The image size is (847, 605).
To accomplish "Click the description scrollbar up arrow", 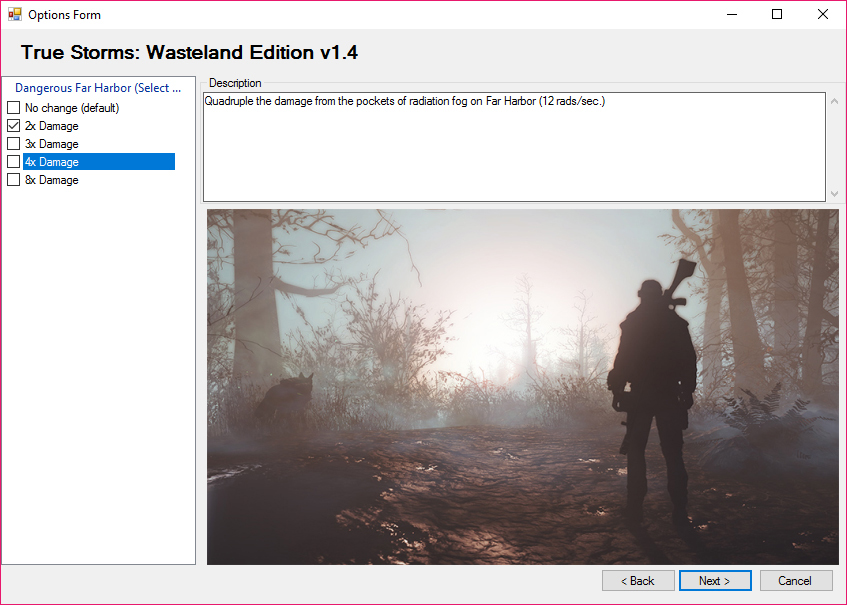I will click(834, 101).
